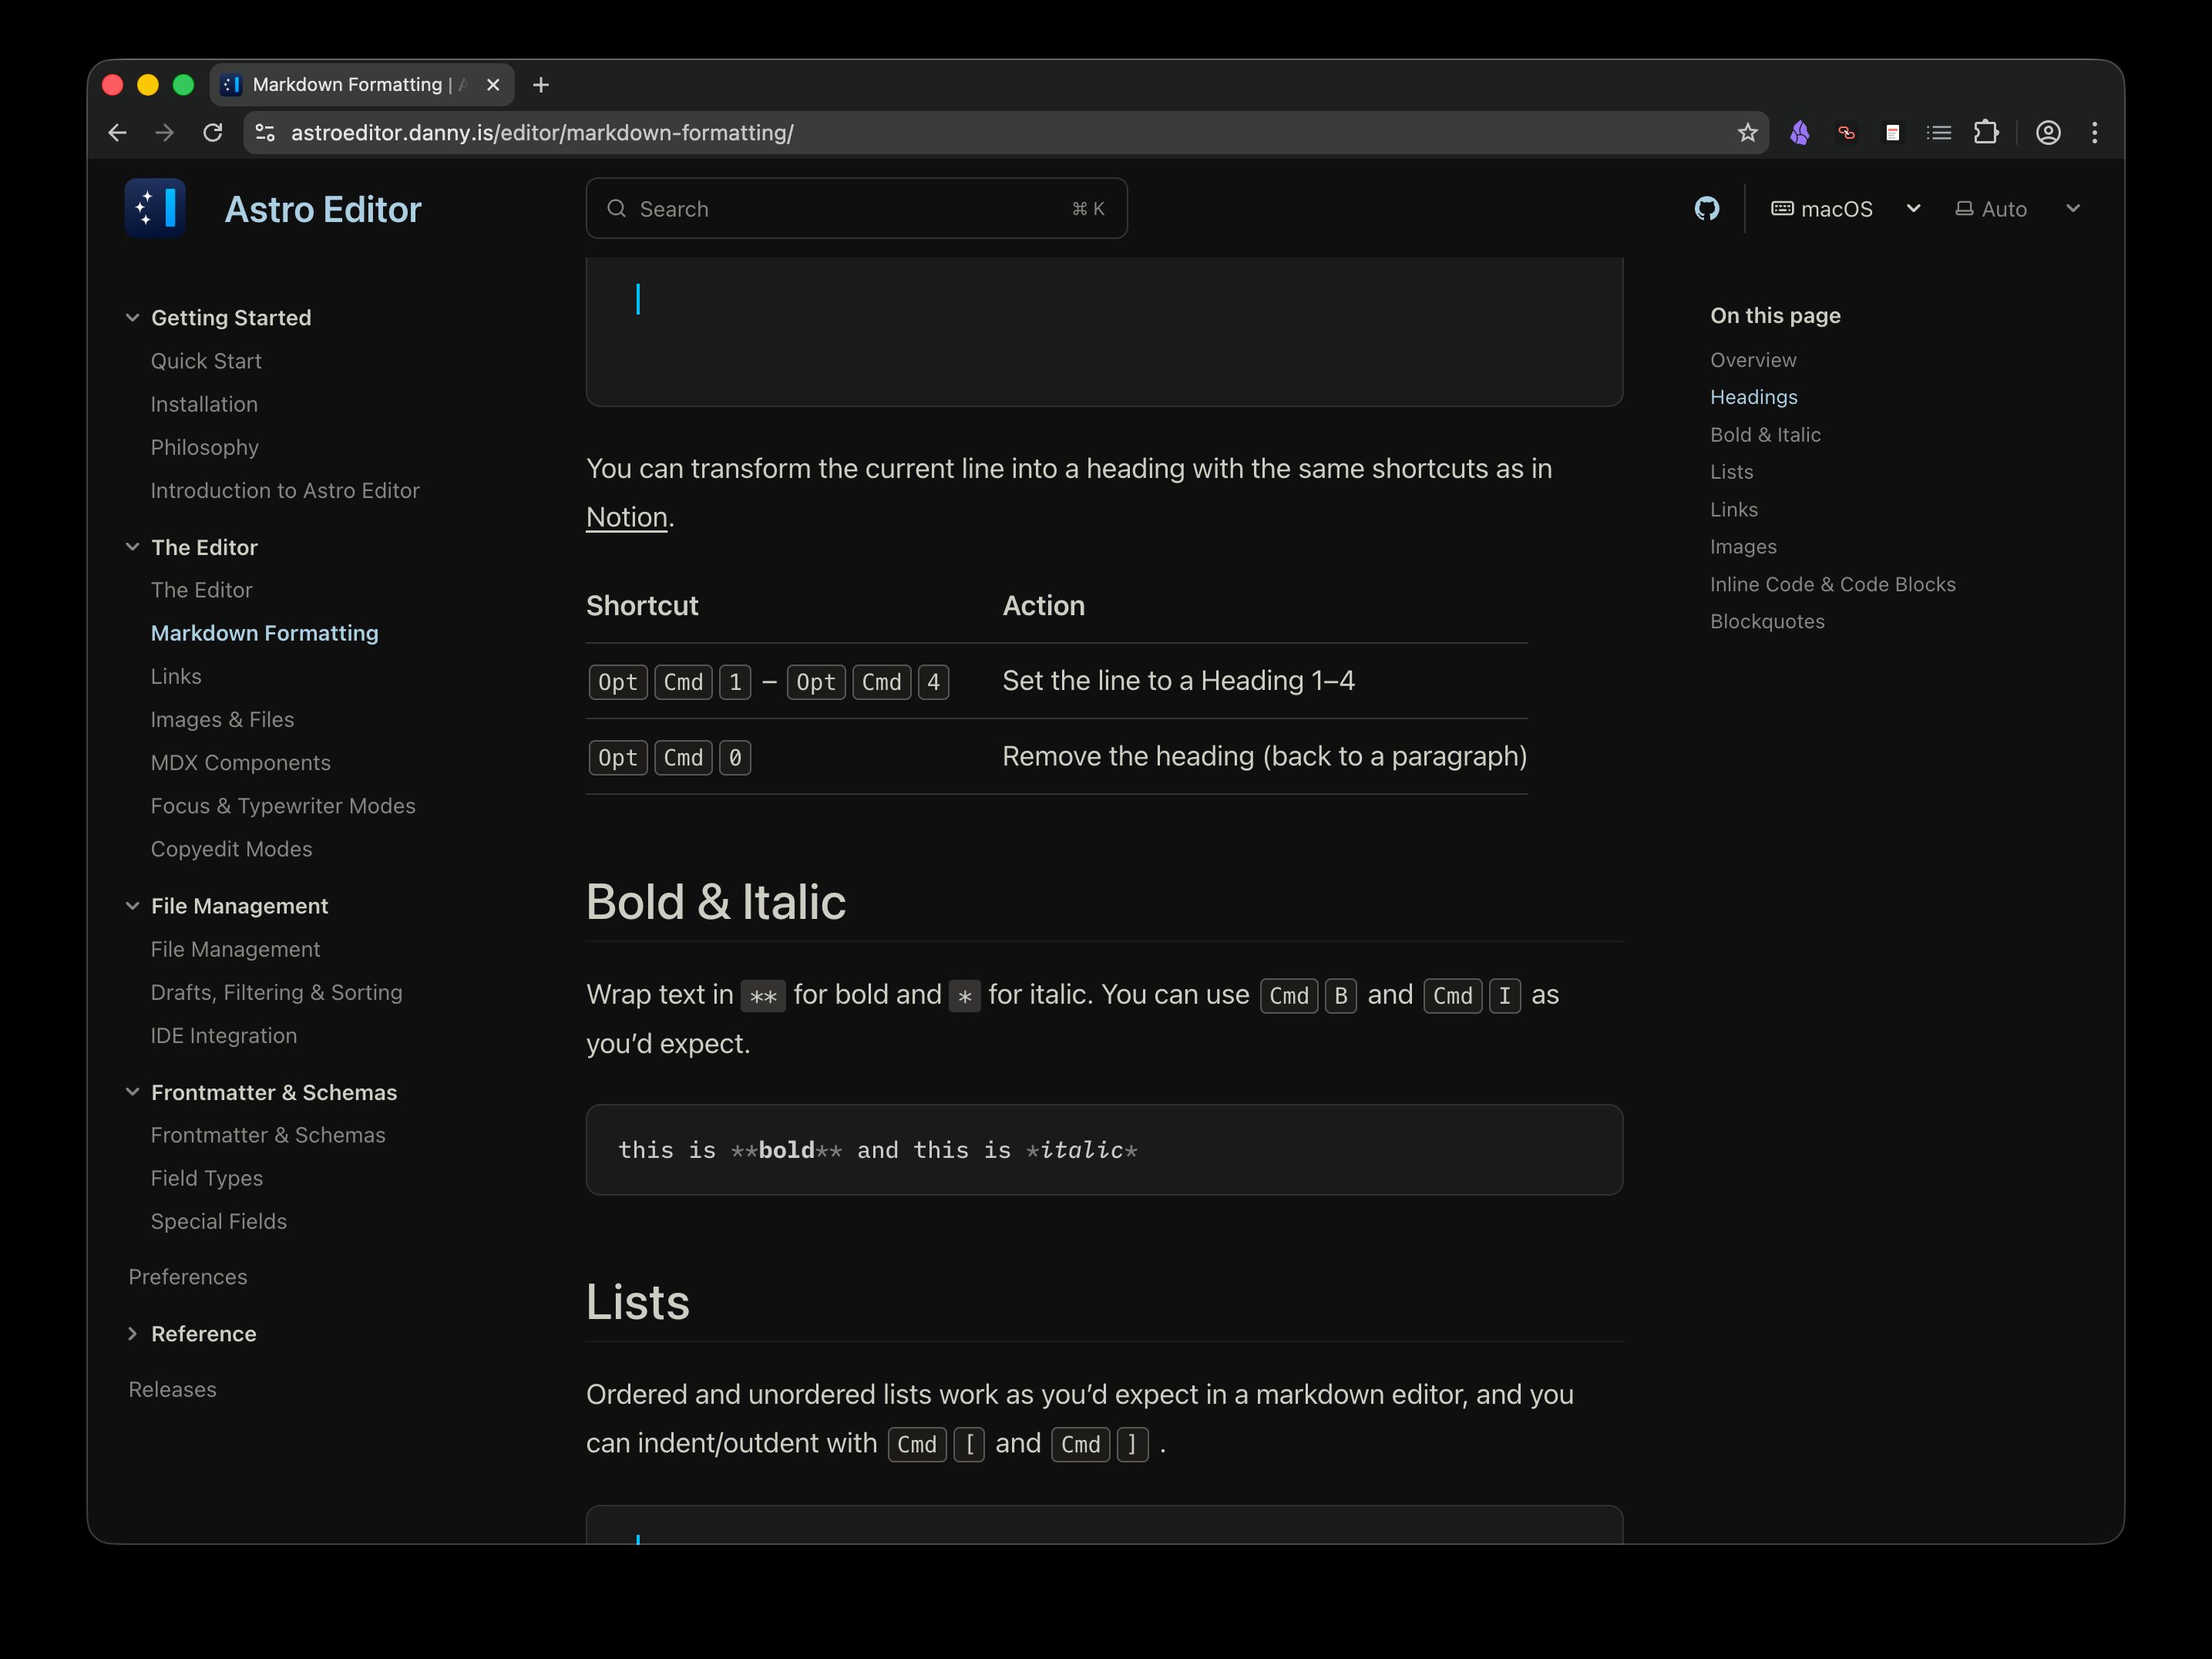This screenshot has width=2212, height=1659.
Task: Open the Releases page
Action: pyautogui.click(x=172, y=1389)
